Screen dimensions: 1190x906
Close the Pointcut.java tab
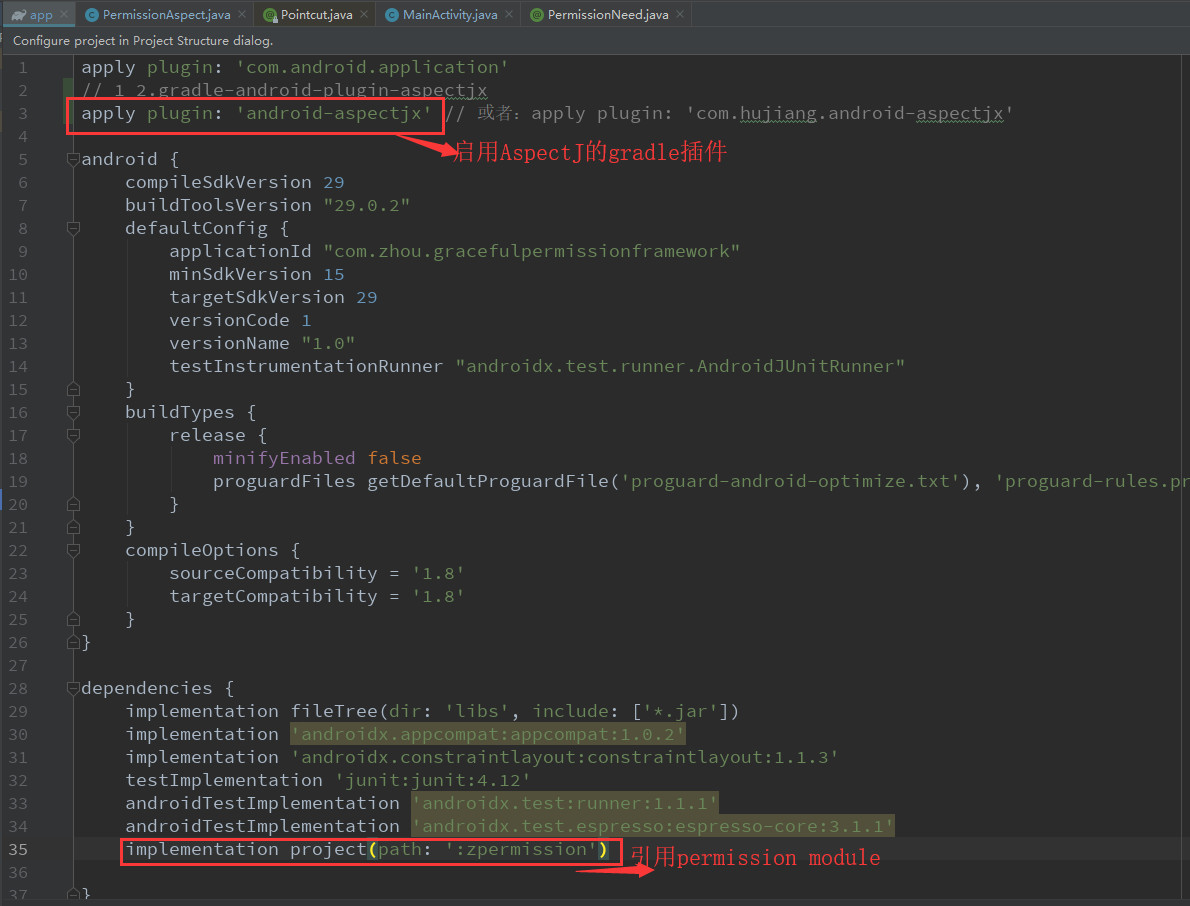[x=364, y=14]
